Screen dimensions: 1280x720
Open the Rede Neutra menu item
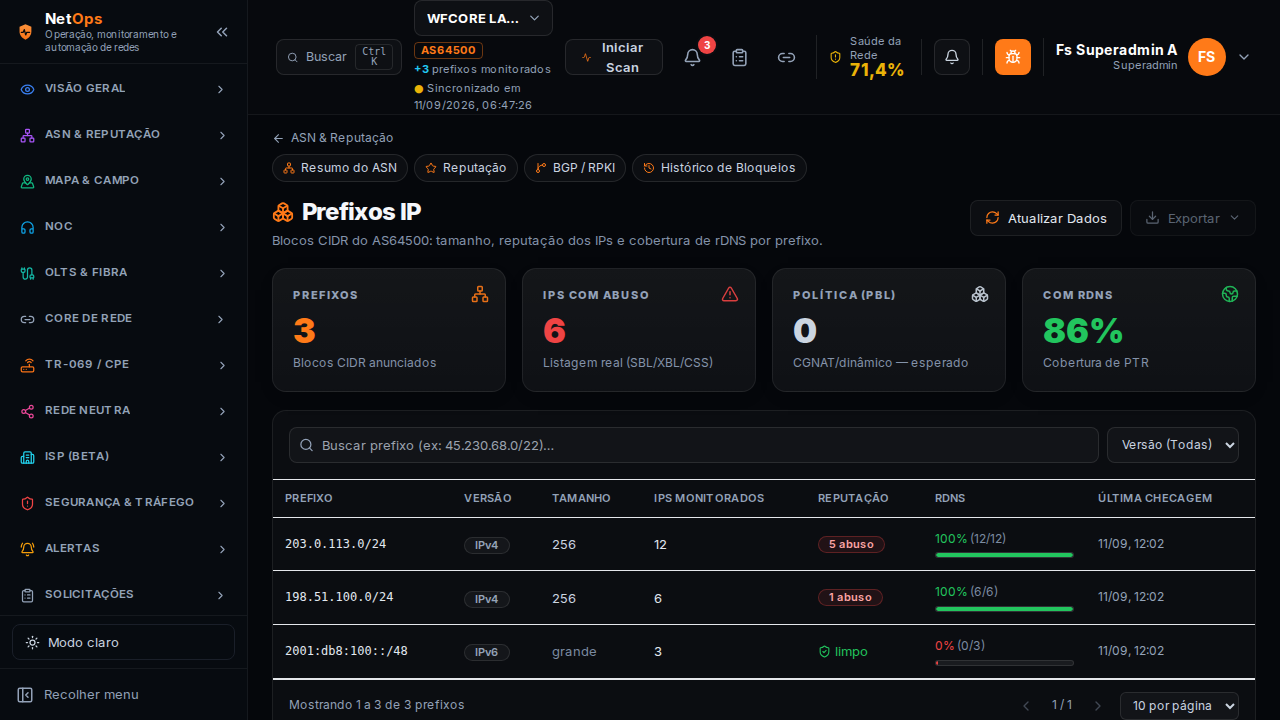click(123, 411)
